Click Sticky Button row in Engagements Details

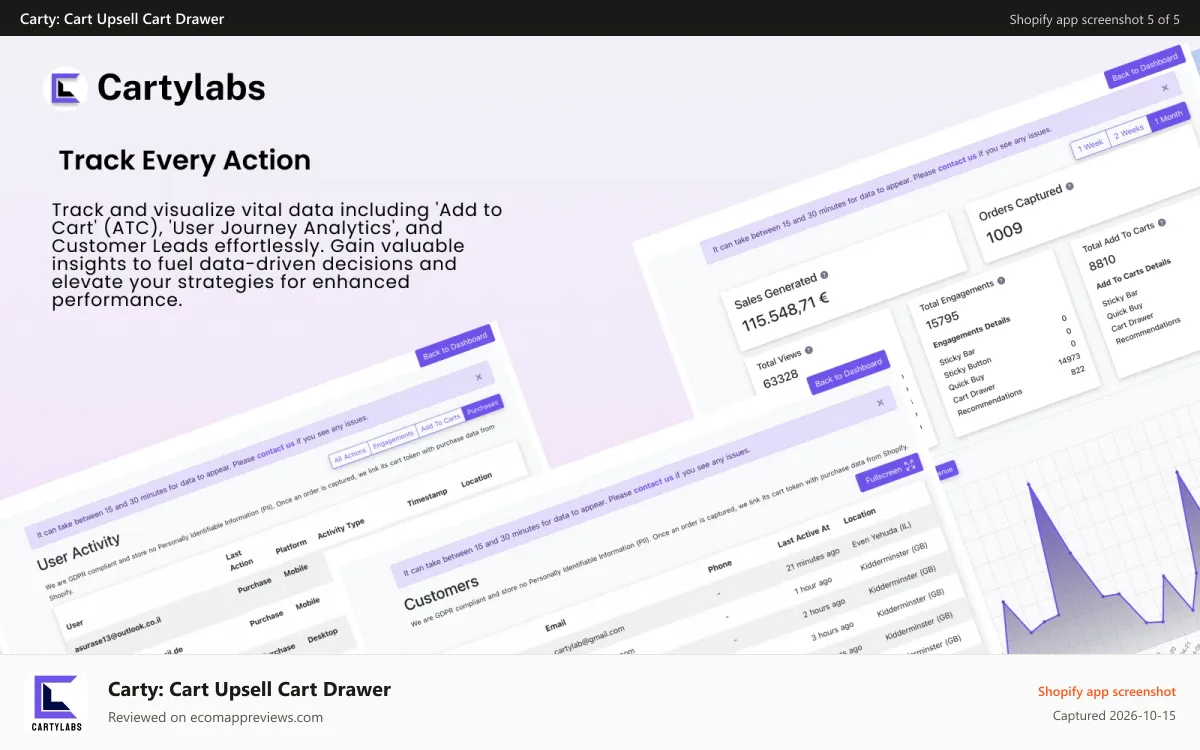coord(968,367)
